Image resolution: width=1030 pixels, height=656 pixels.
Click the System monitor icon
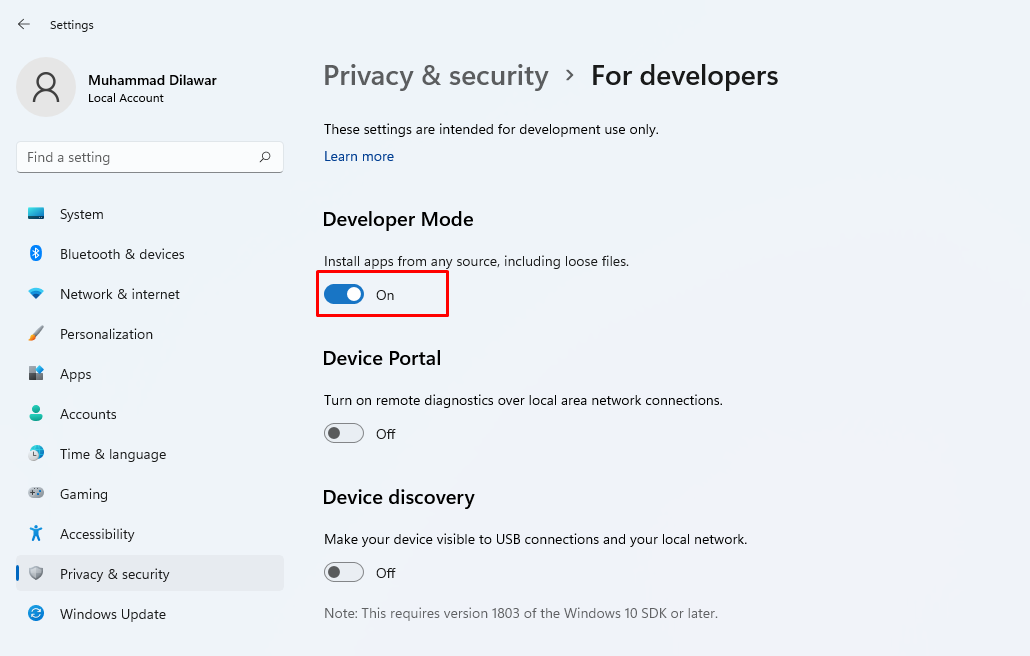pos(36,214)
